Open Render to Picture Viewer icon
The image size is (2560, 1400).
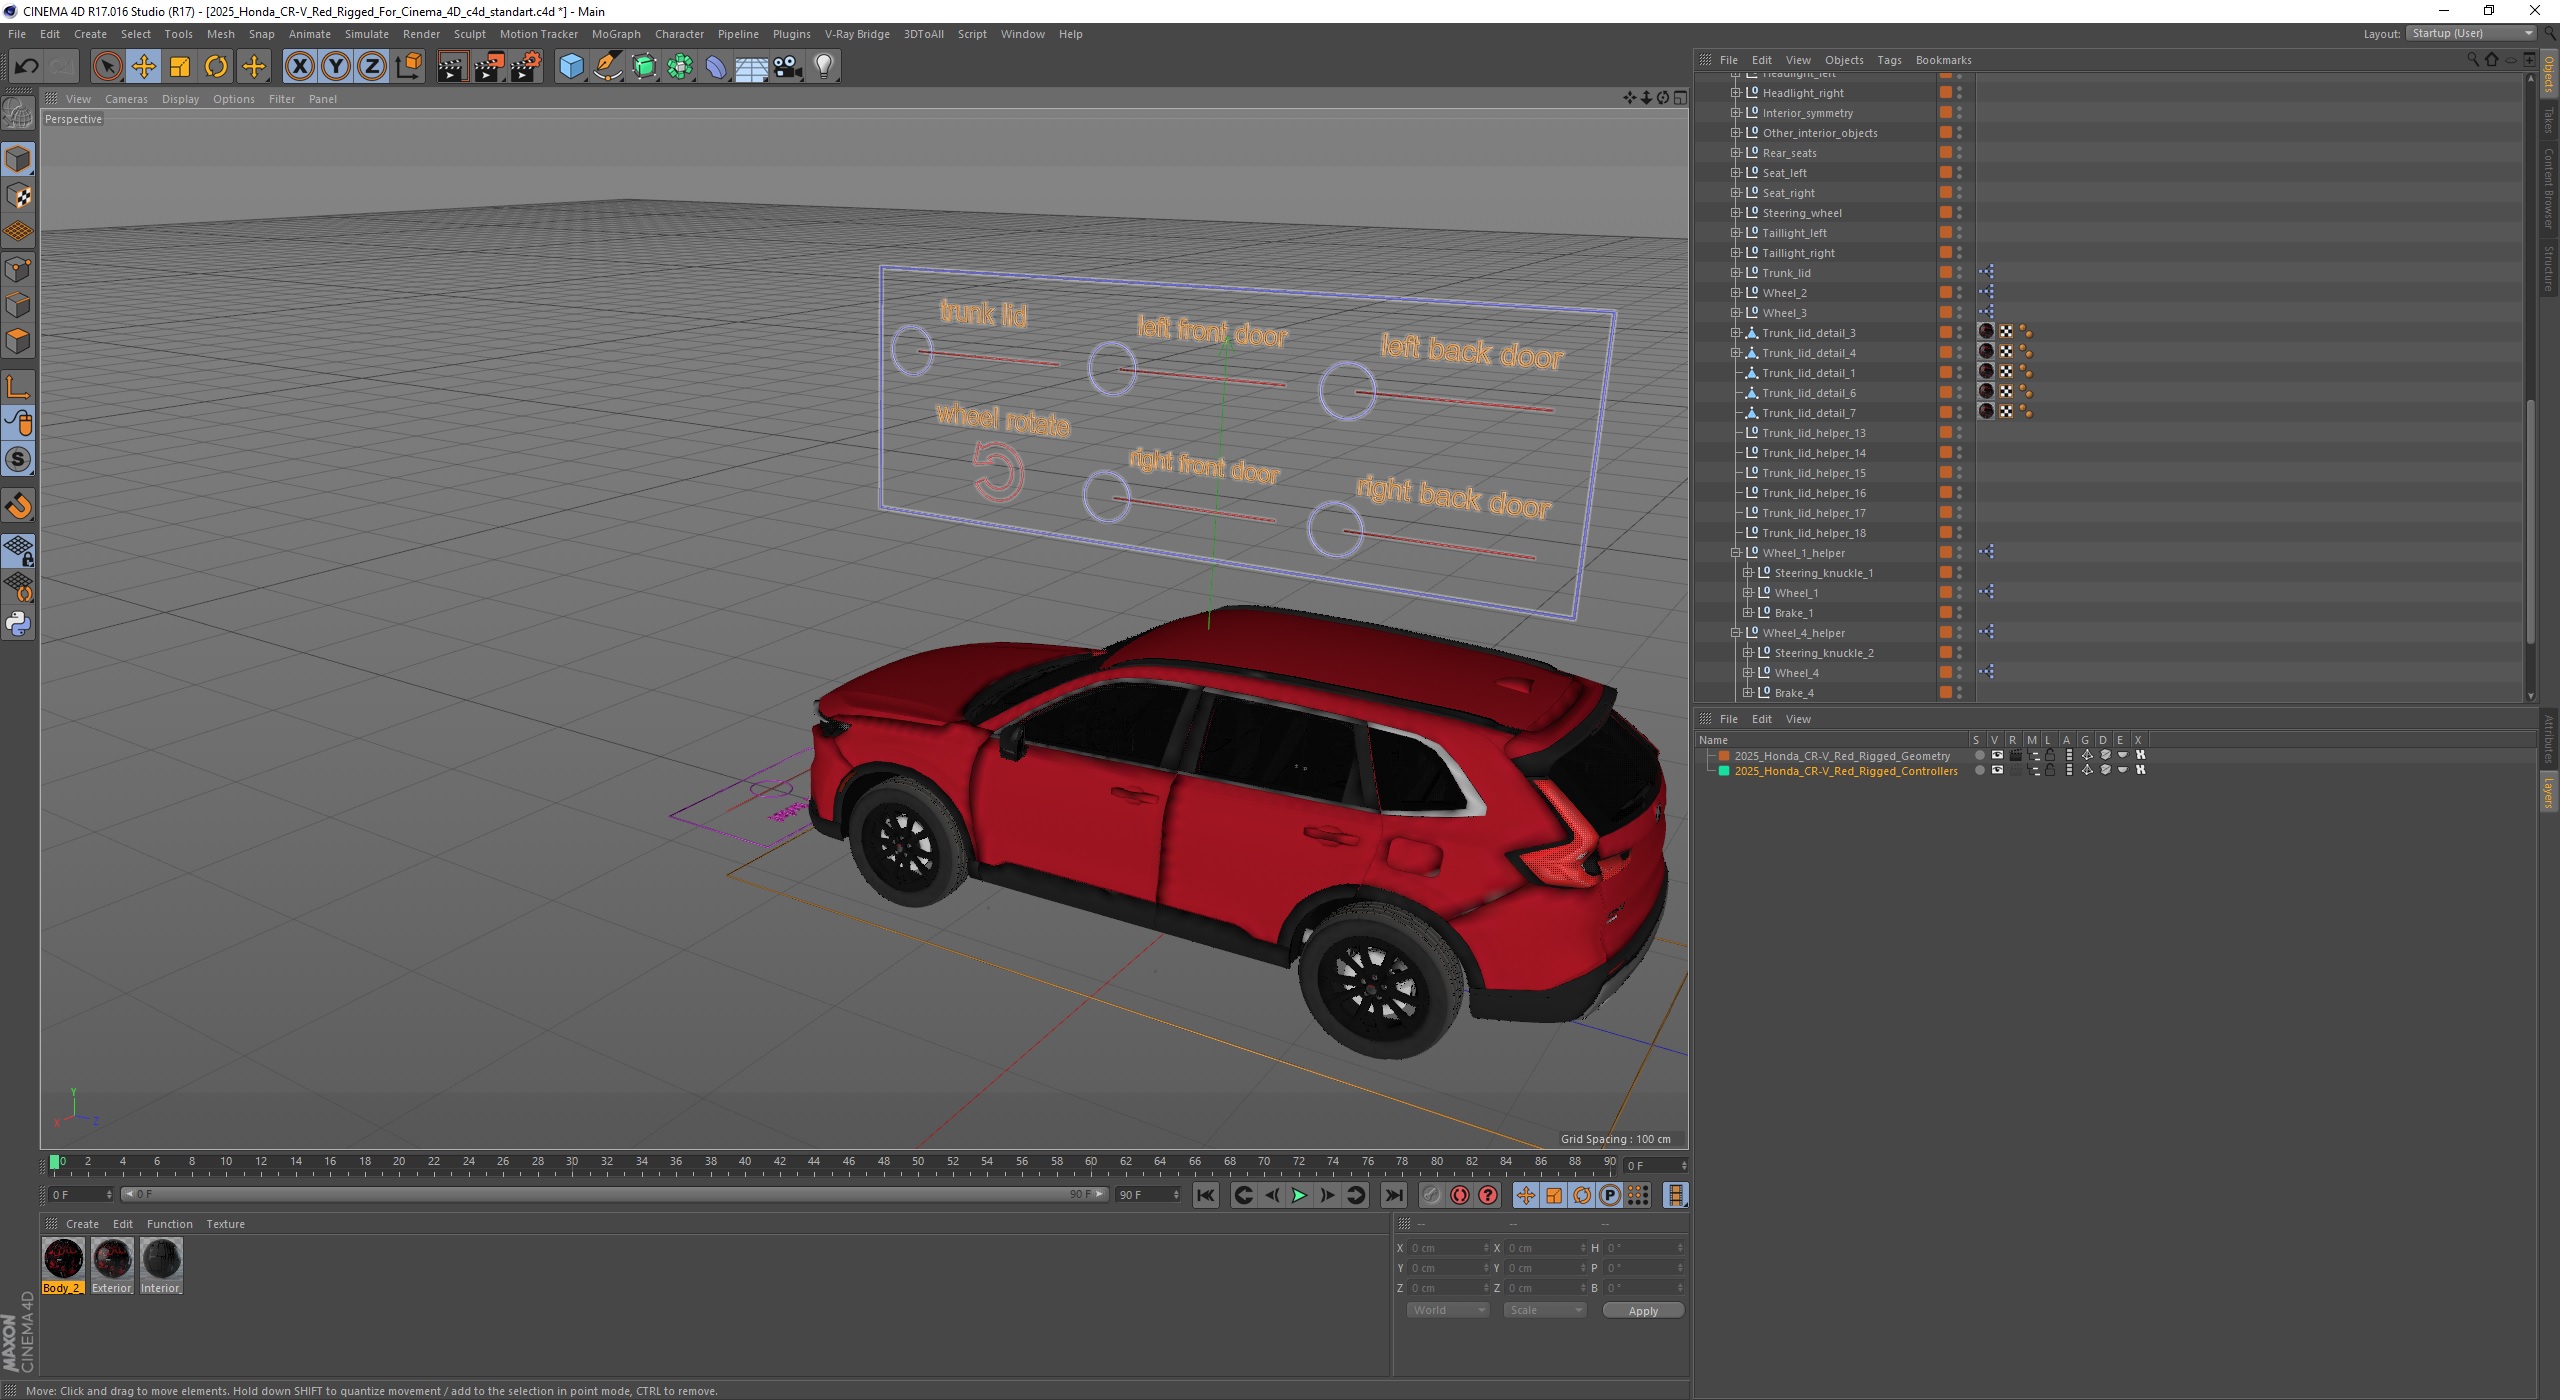tap(489, 67)
